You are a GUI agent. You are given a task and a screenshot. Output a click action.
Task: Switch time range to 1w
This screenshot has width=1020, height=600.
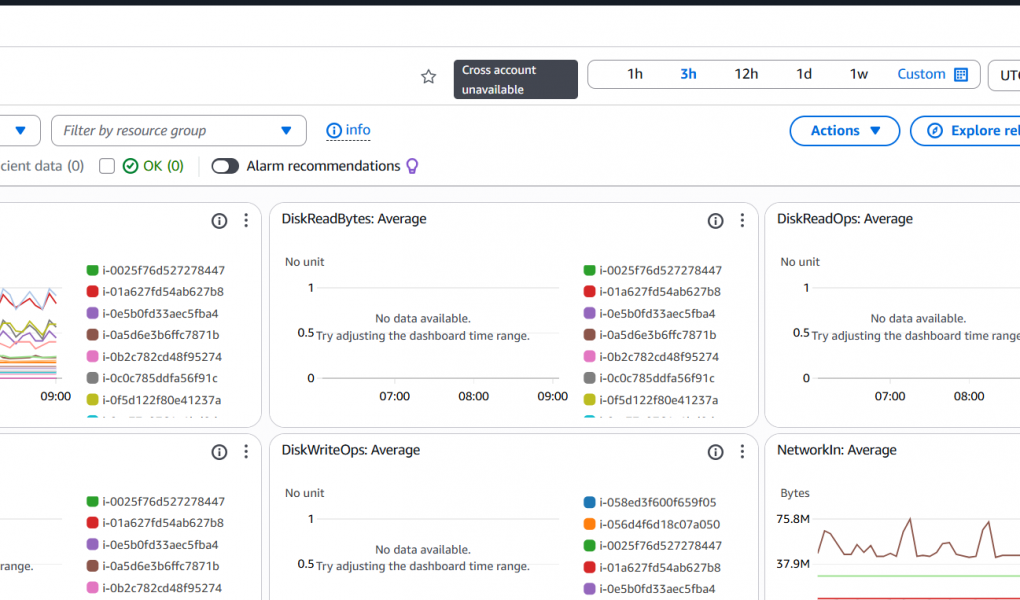point(859,75)
